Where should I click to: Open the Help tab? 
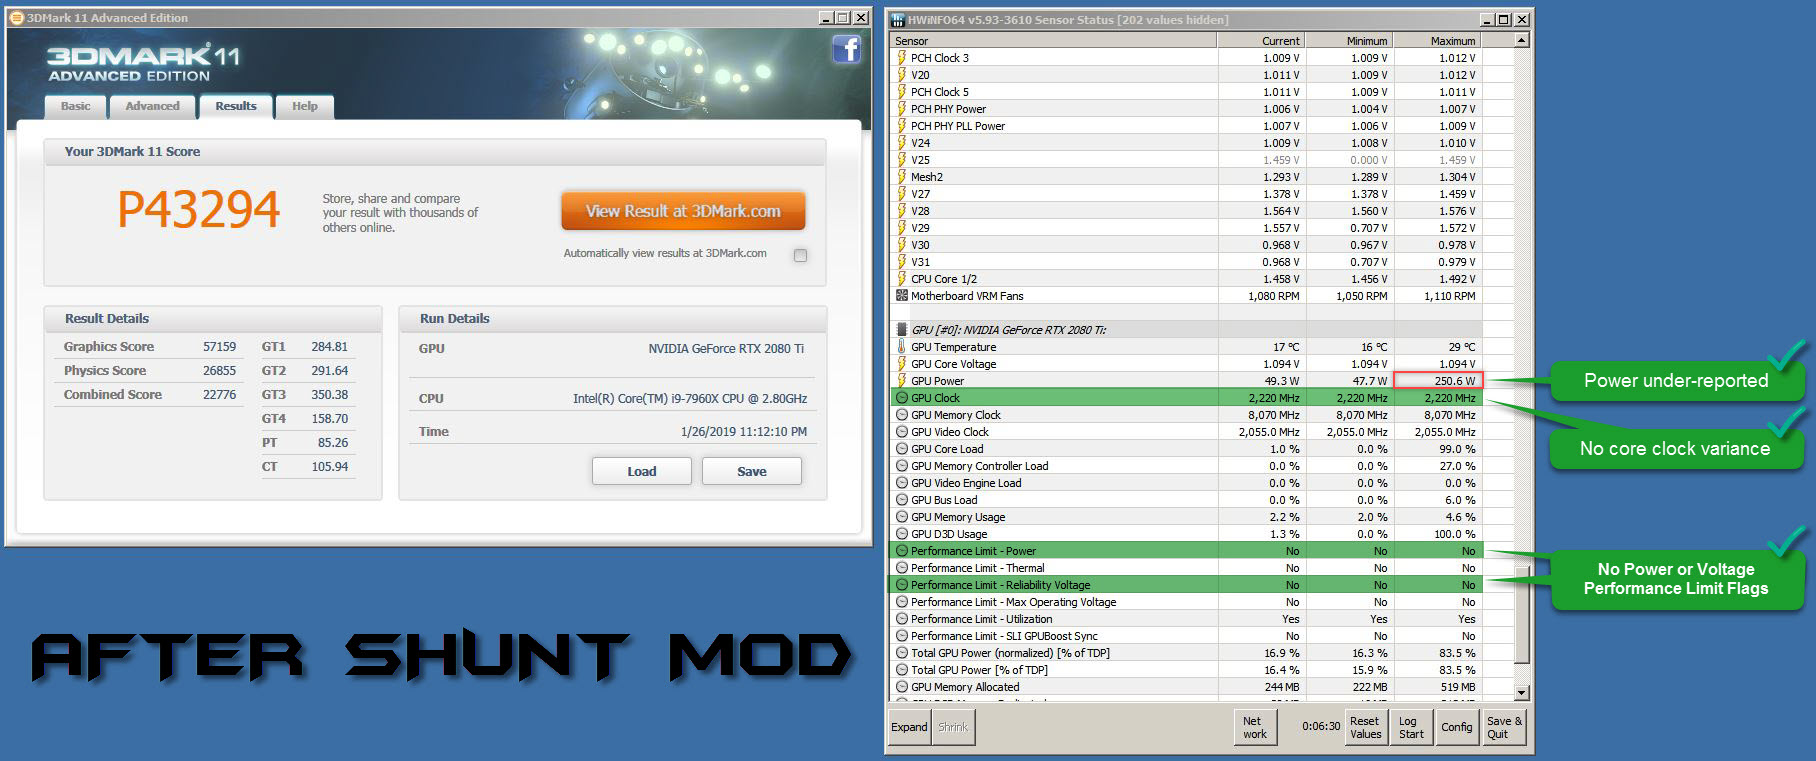pos(305,106)
